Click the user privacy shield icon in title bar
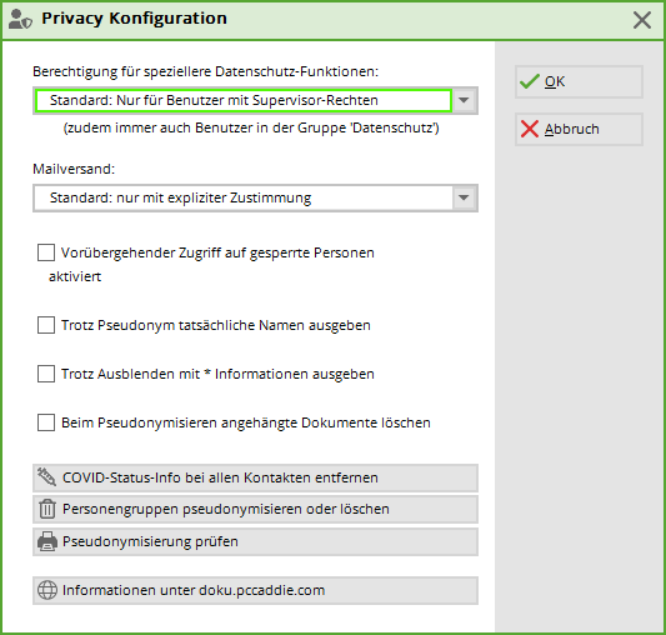Screen dimensions: 666x635 [x=20, y=19]
